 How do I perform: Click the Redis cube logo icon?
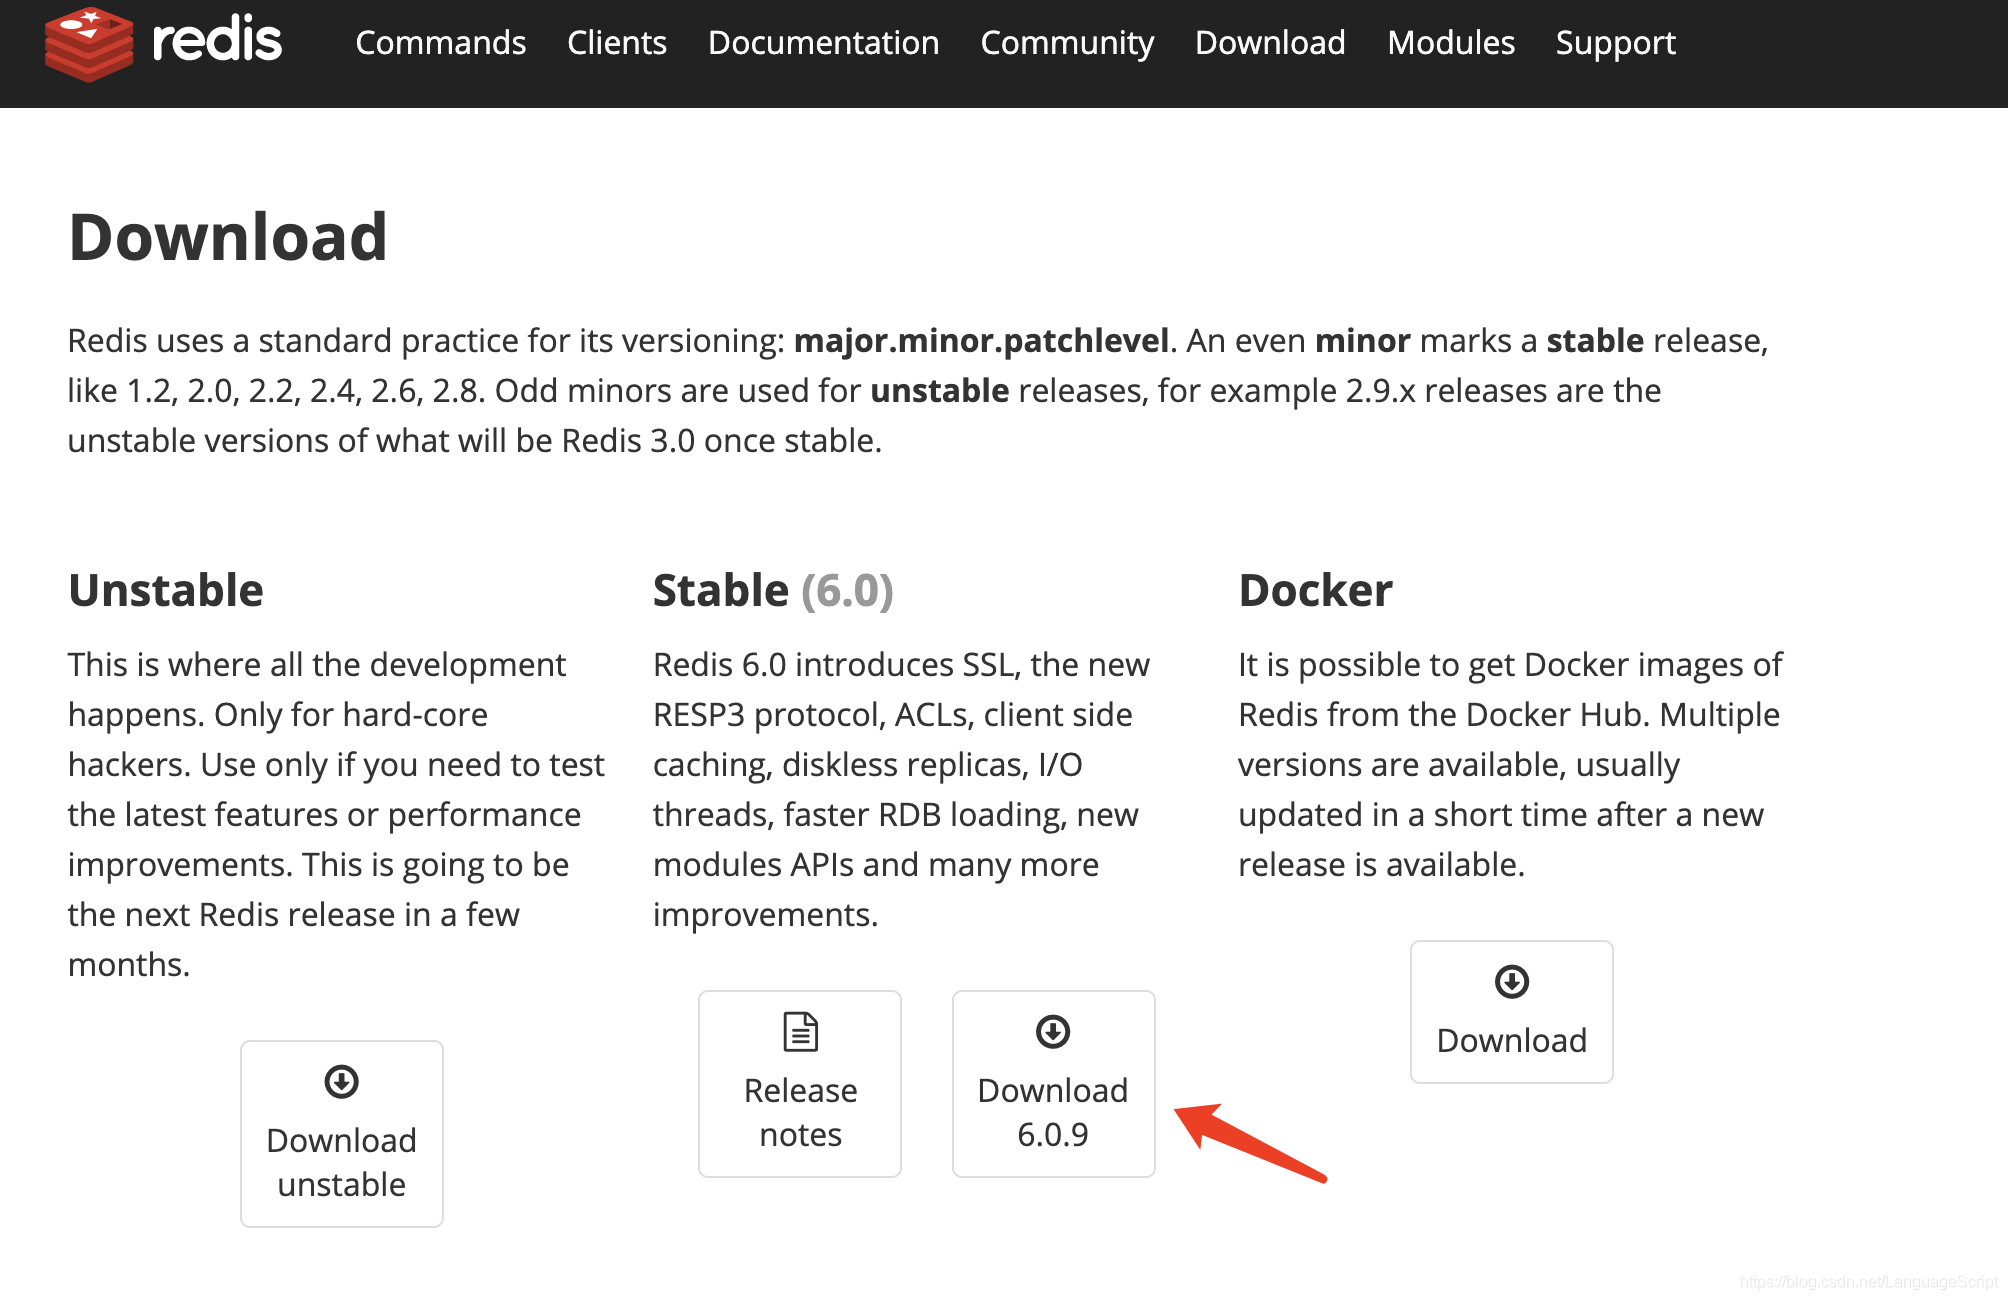click(x=88, y=43)
